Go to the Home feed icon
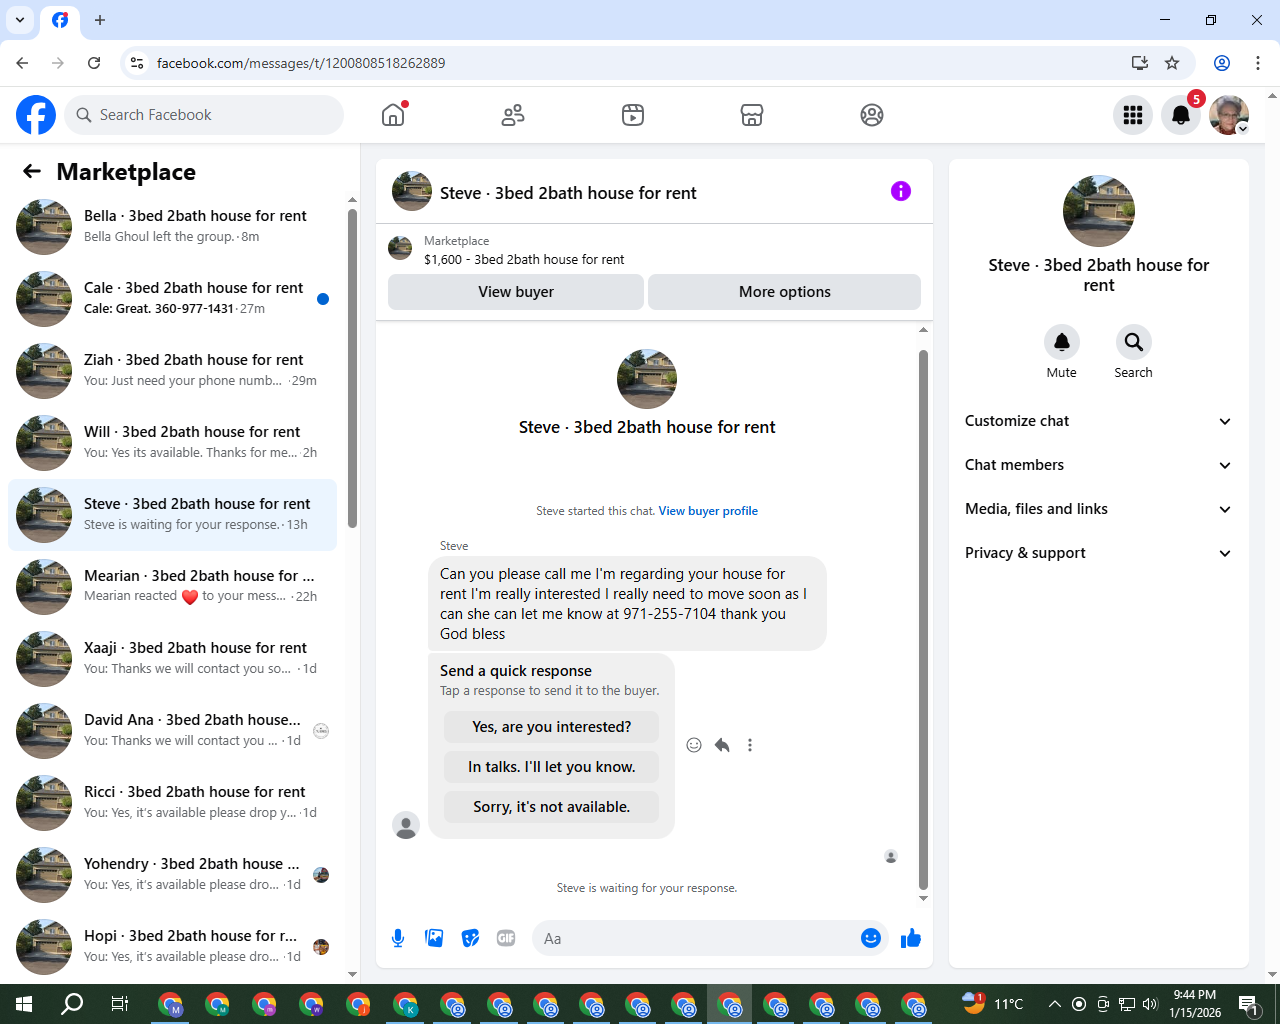Image resolution: width=1280 pixels, height=1024 pixels. [393, 115]
